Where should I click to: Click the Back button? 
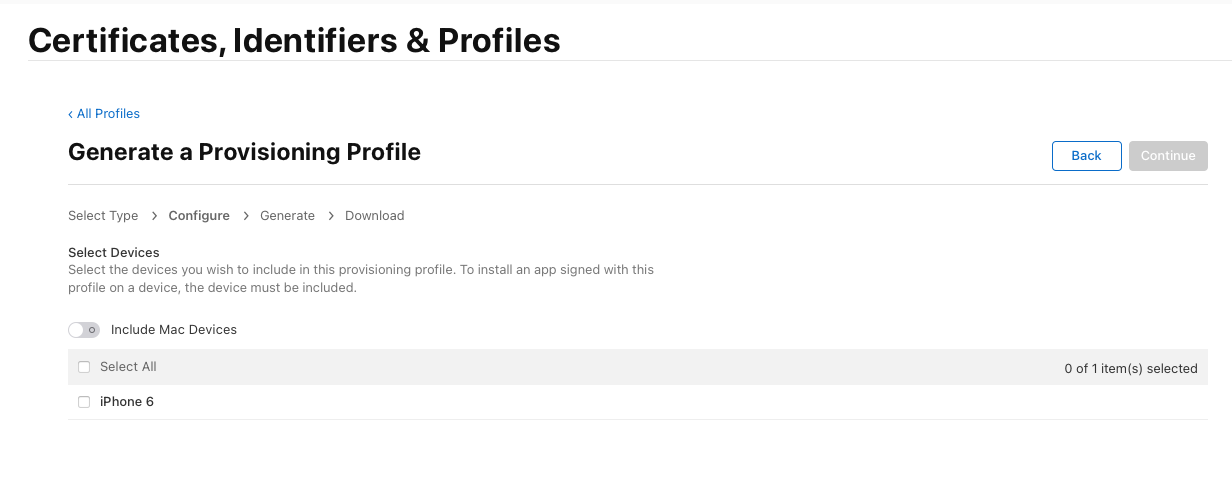click(x=1086, y=156)
